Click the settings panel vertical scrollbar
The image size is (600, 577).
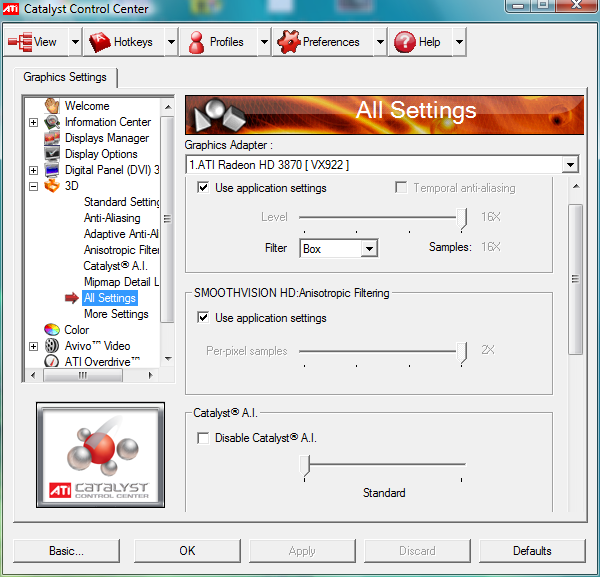[x=575, y=279]
